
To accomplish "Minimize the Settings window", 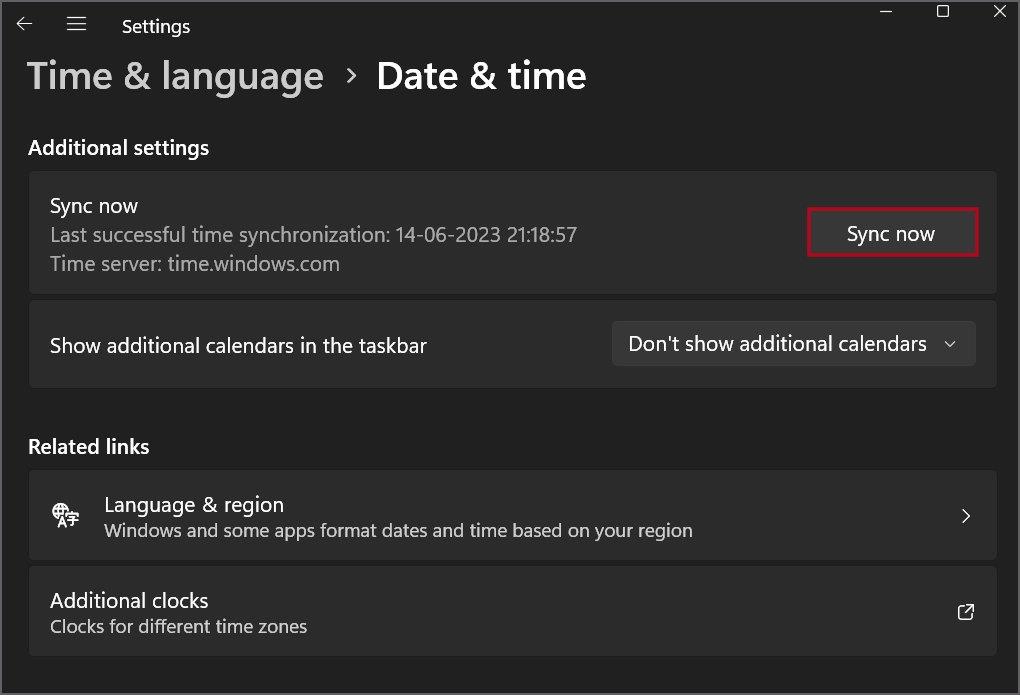I will (885, 12).
